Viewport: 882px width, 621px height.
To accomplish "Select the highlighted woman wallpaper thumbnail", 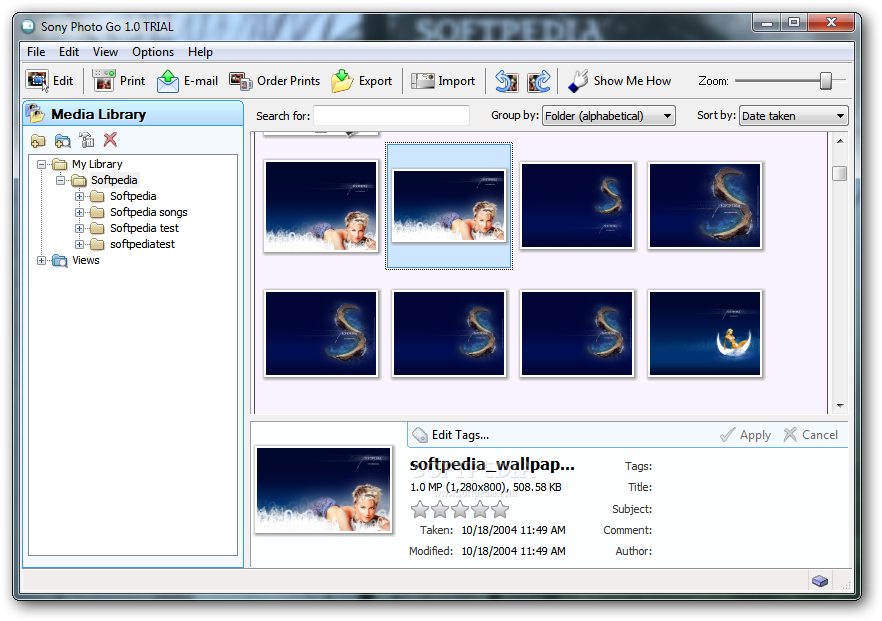I will tap(449, 206).
